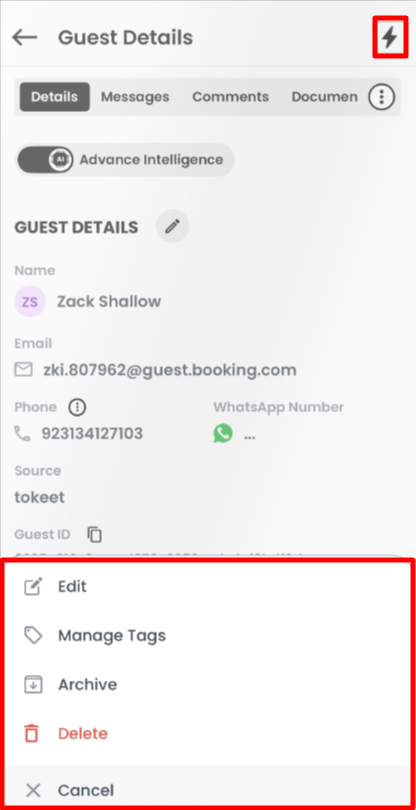
Task: Toggle the Advance Intelligence switch
Action: tap(45, 160)
